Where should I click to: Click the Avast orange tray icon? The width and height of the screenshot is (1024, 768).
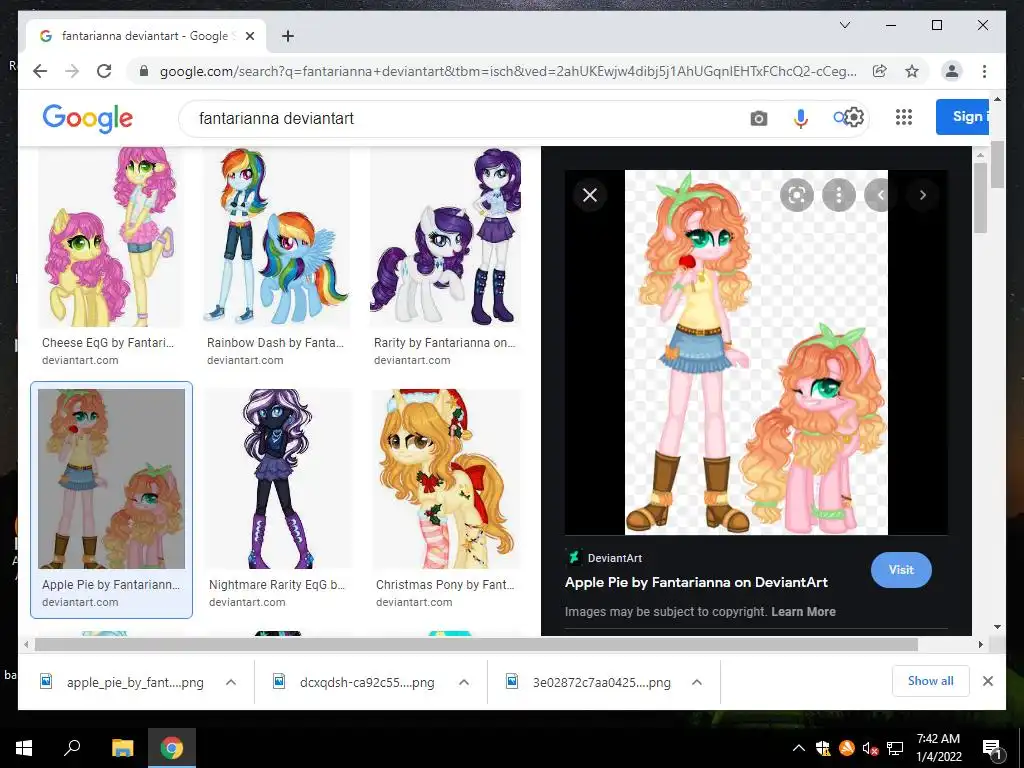point(846,748)
